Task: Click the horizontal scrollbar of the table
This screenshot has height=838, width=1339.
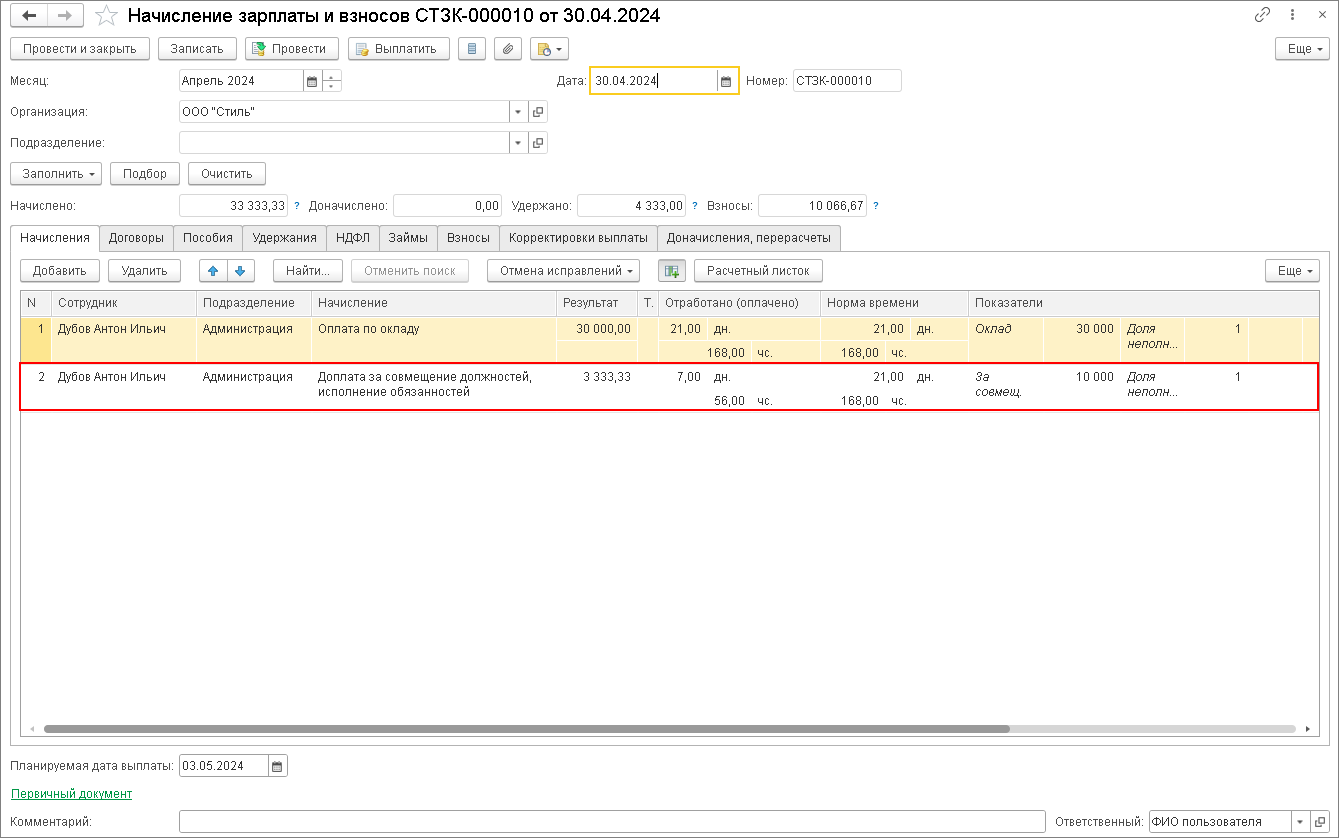Action: coord(527,729)
